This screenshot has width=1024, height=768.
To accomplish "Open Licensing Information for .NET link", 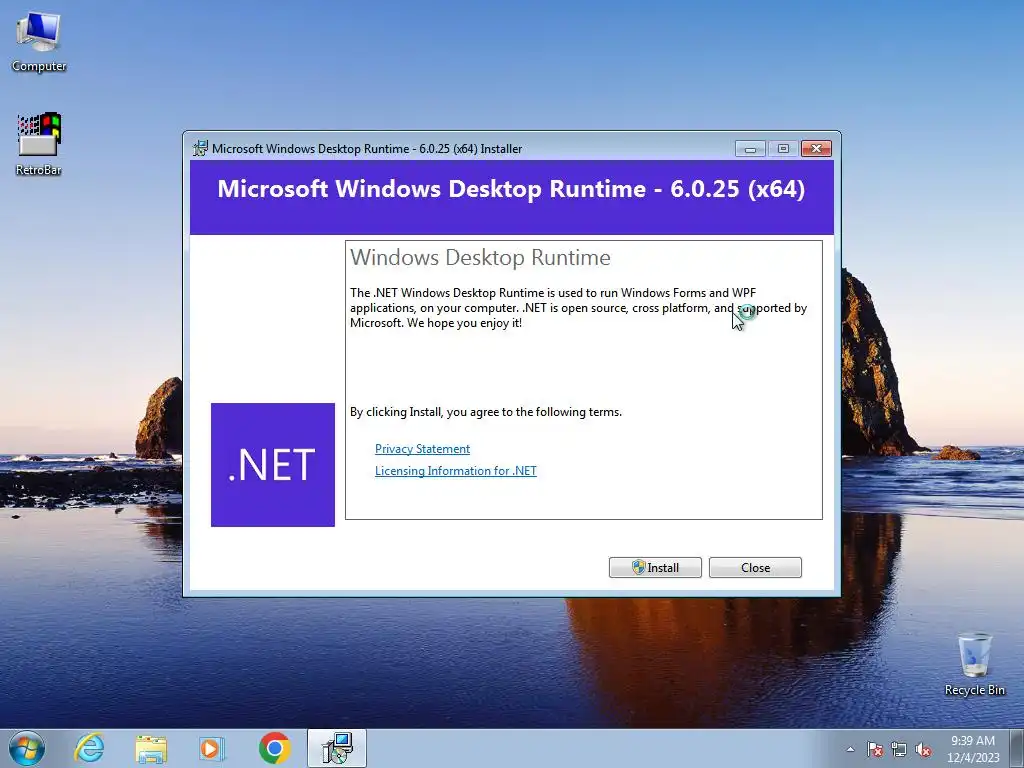I will tap(456, 471).
